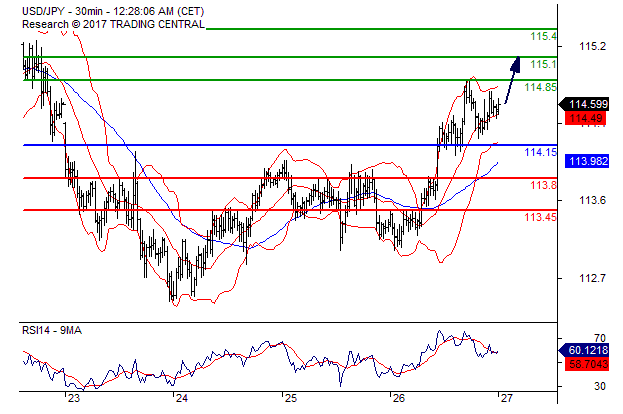Click the USD/JPY 30min chart title
Image resolution: width=623 pixels, height=414 pixels.
113,11
